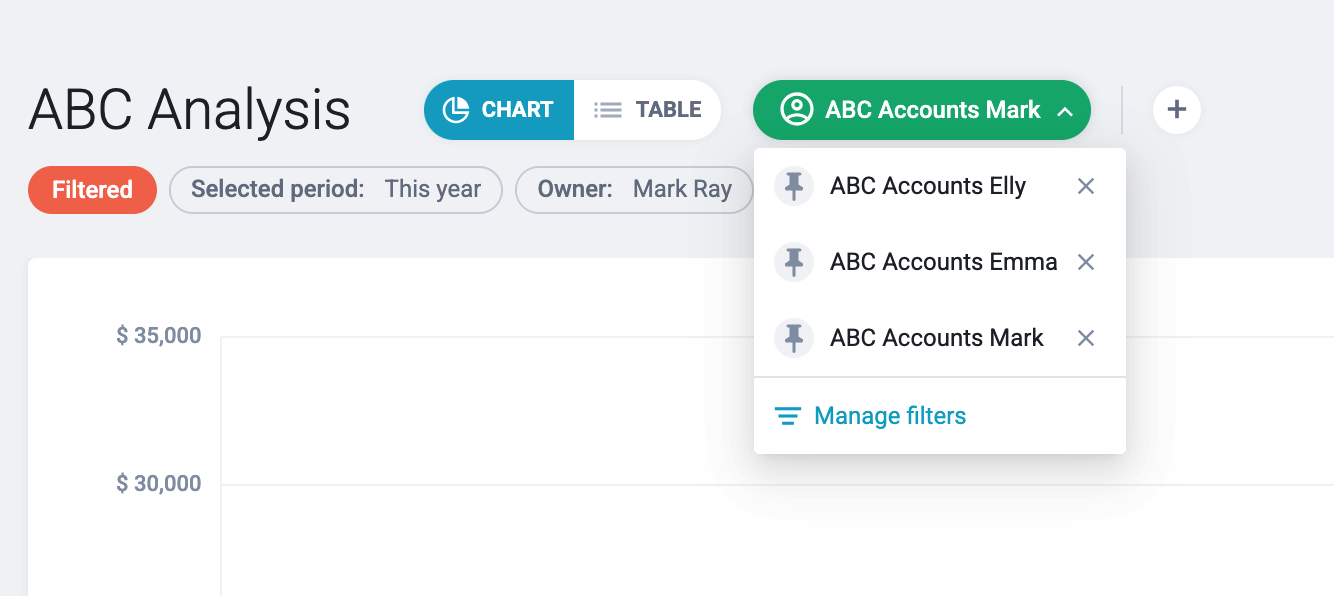This screenshot has height=596, width=1334.
Task: Click the red Filtered badge
Action: click(92, 190)
